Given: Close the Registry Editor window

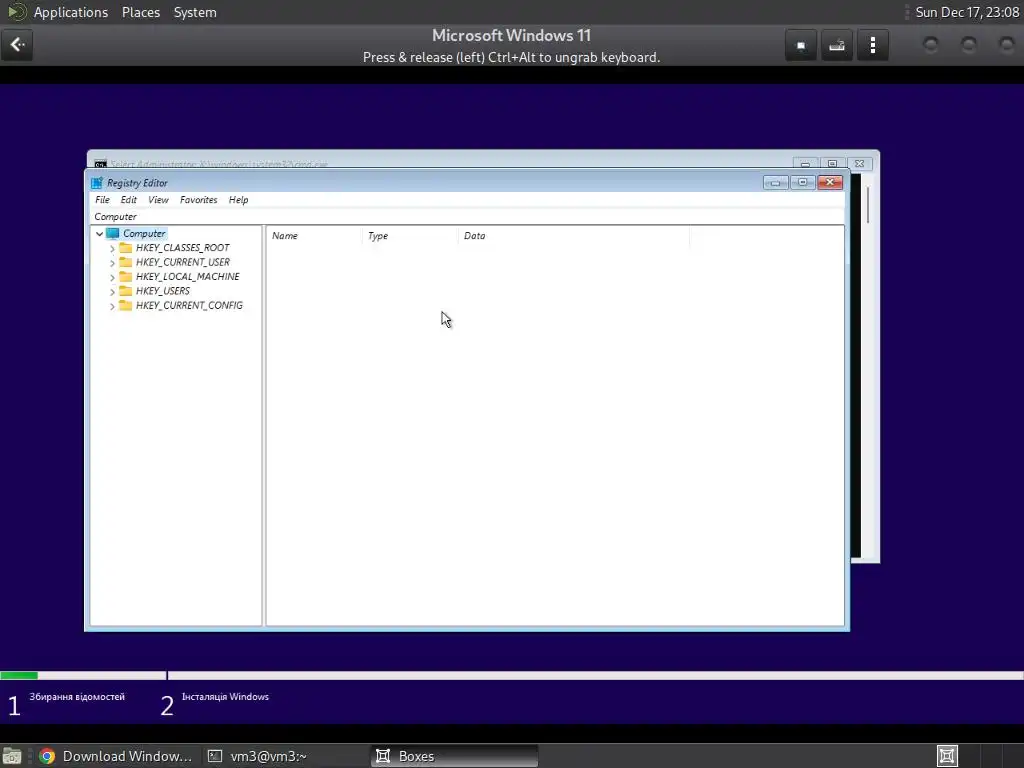Looking at the screenshot, I should tap(830, 183).
